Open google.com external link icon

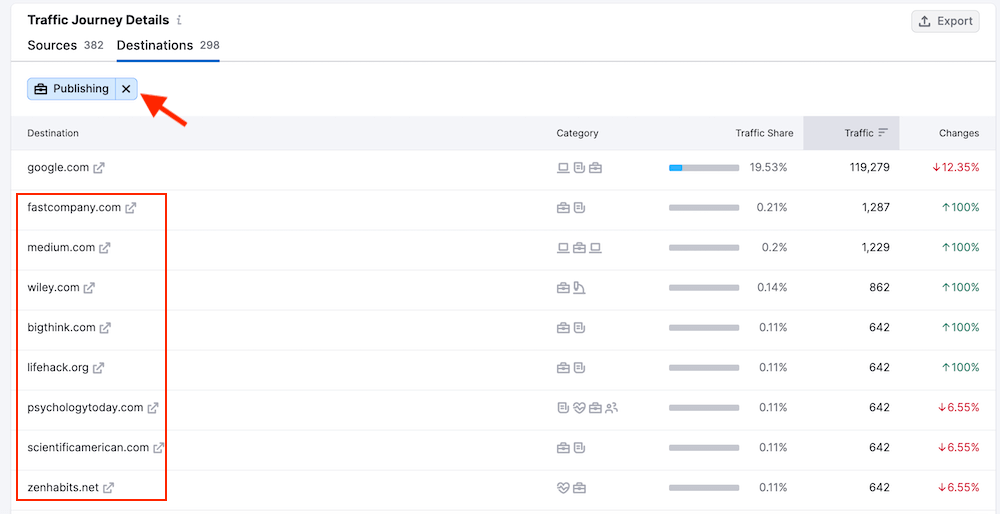(99, 168)
